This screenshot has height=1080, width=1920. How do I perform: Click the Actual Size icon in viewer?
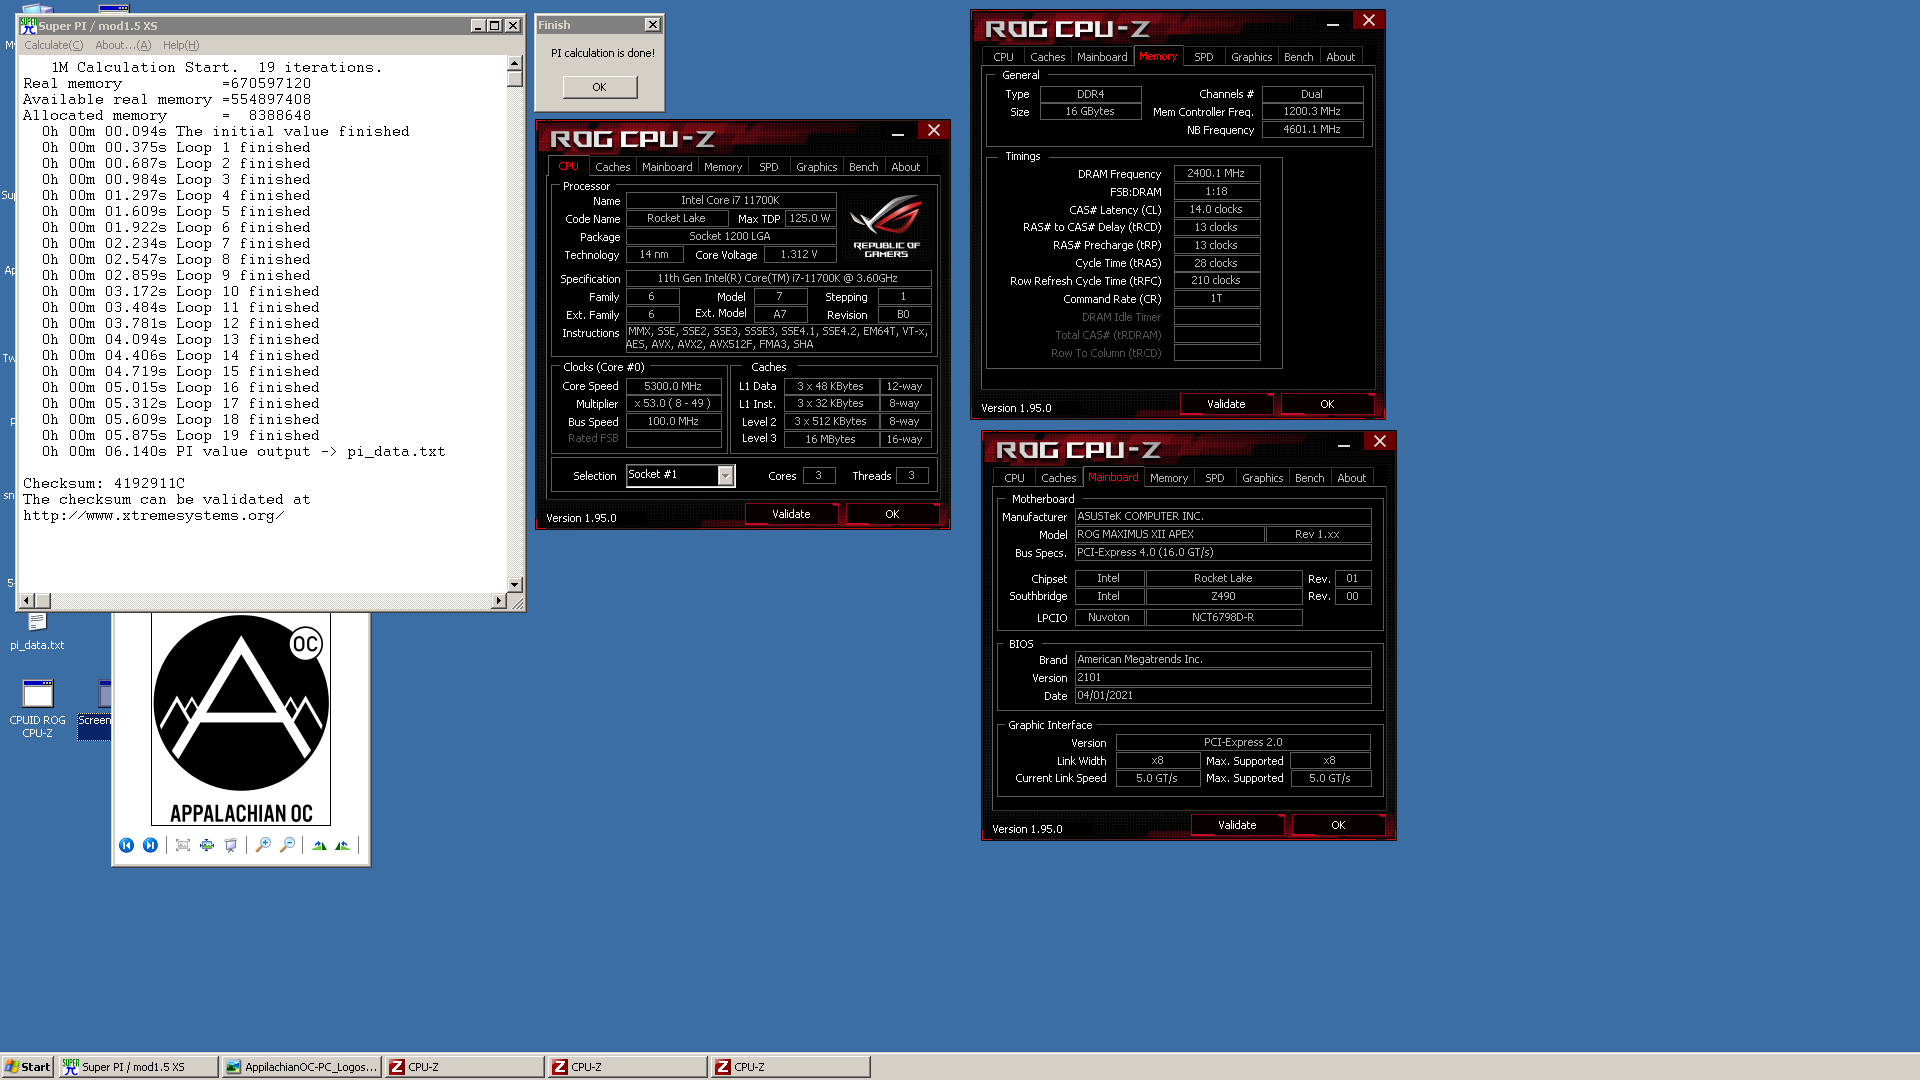click(x=207, y=845)
